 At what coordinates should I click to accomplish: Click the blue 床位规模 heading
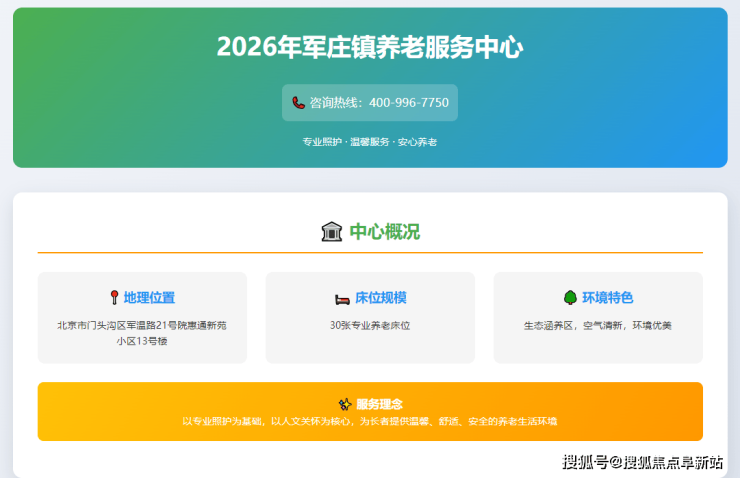pos(380,298)
